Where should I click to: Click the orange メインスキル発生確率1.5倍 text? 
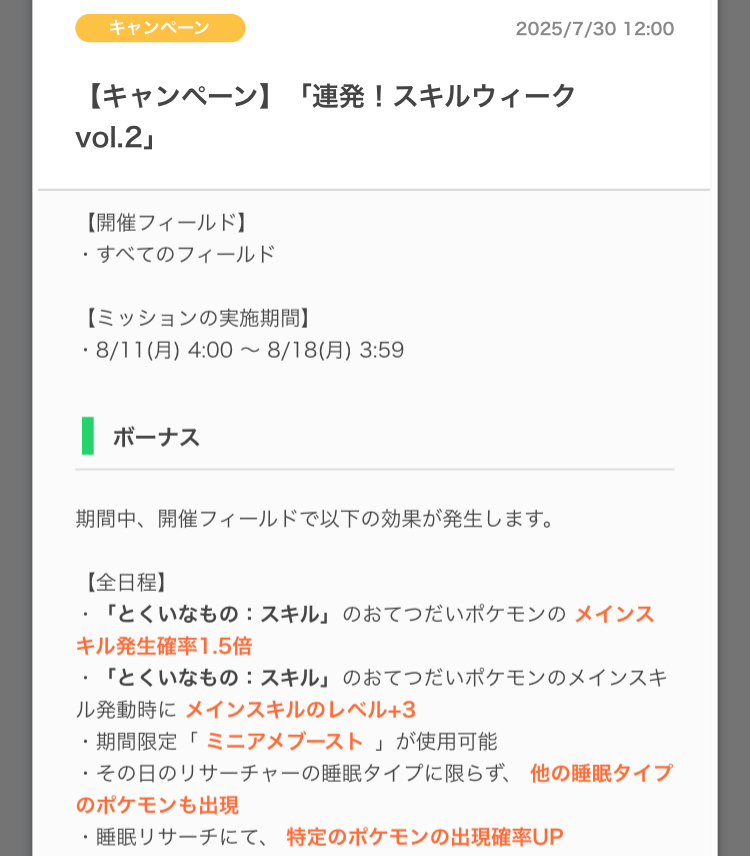[x=364, y=630]
